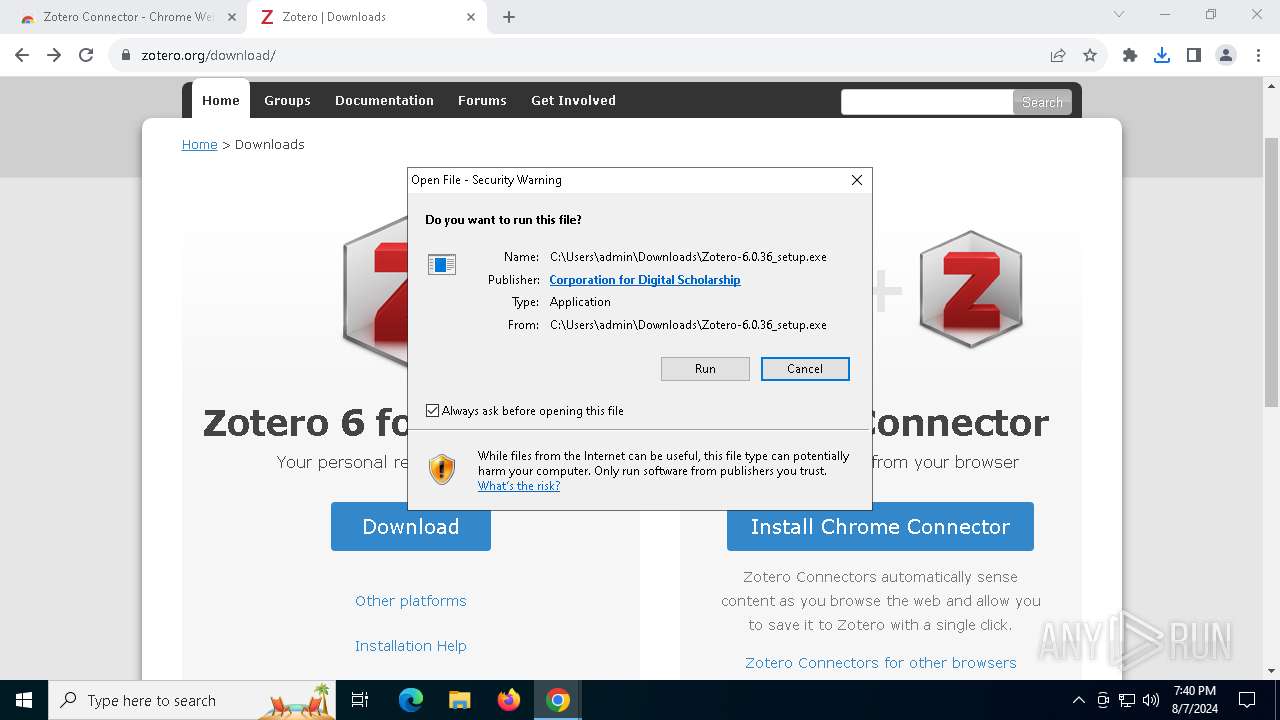The width and height of the screenshot is (1280, 720).
Task: Close the Zotero Downloads tab
Action: pos(472,17)
